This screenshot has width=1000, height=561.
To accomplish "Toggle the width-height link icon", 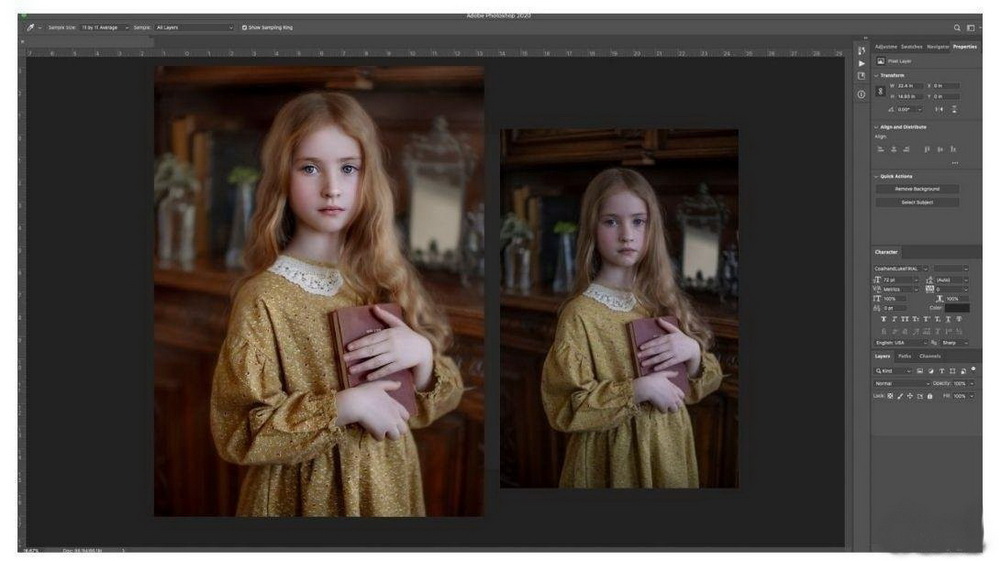I will click(x=881, y=91).
